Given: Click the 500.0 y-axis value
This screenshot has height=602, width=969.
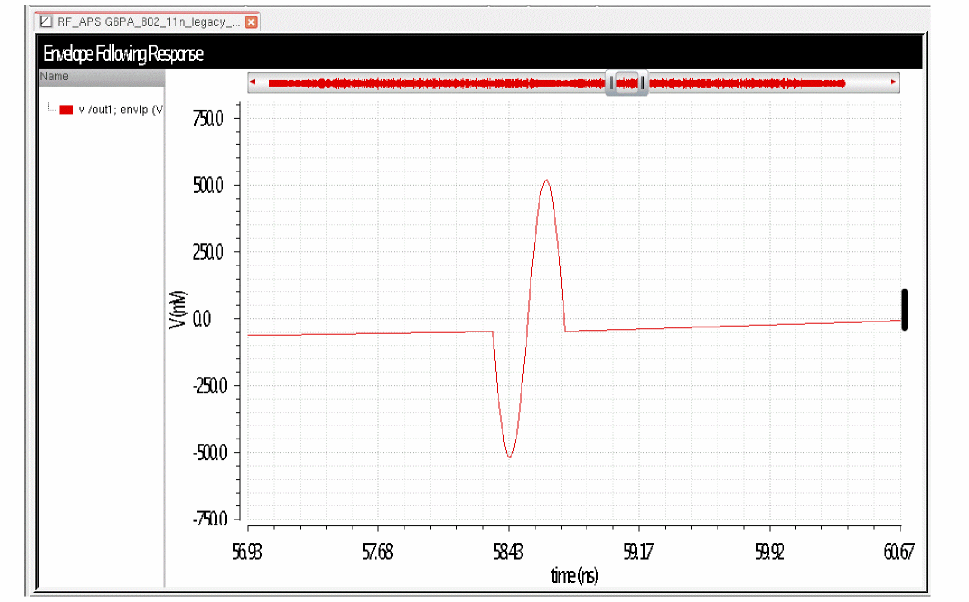Looking at the screenshot, I should 208,185.
